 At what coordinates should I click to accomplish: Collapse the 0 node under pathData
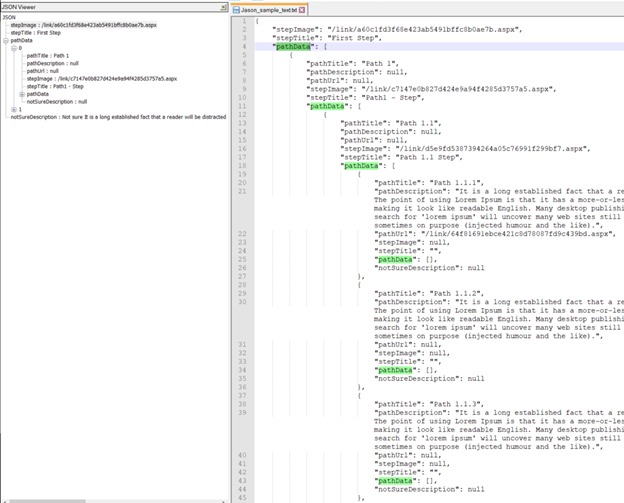(14, 48)
